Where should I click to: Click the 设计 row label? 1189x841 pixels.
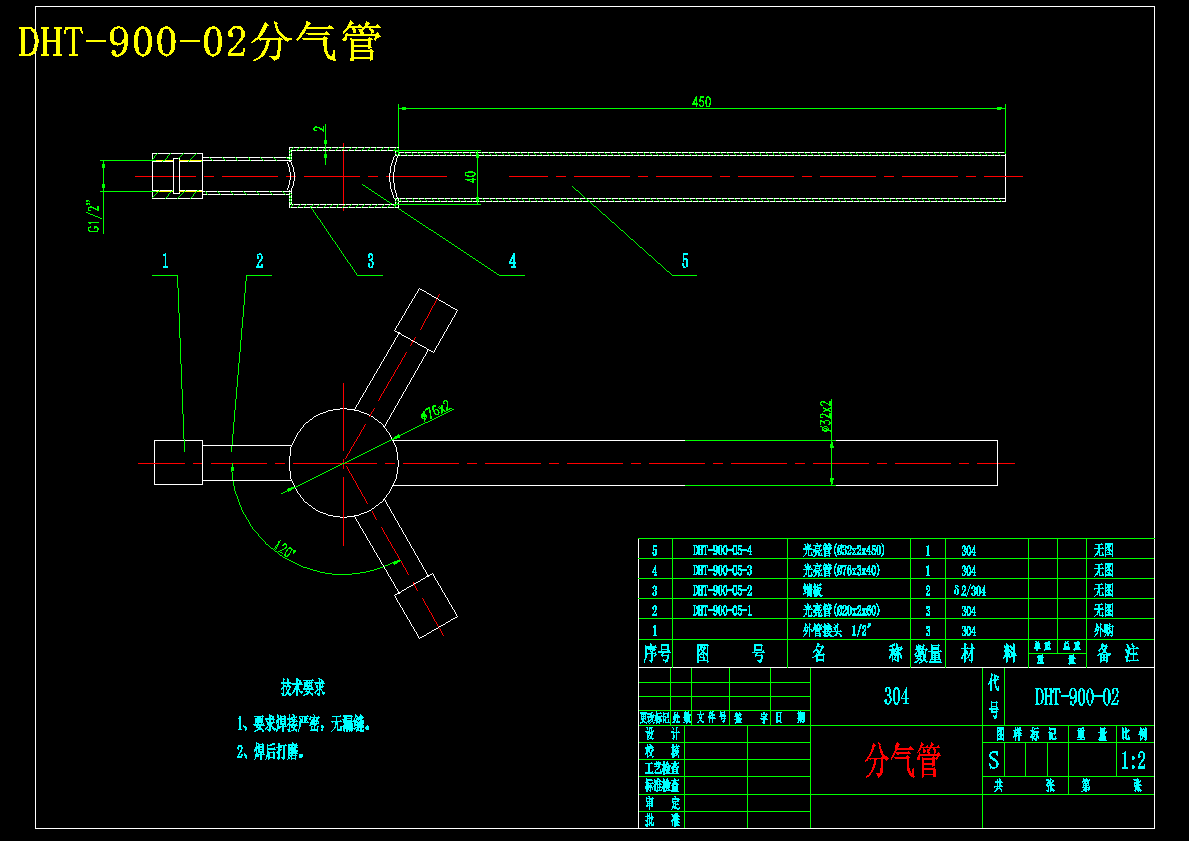click(662, 734)
